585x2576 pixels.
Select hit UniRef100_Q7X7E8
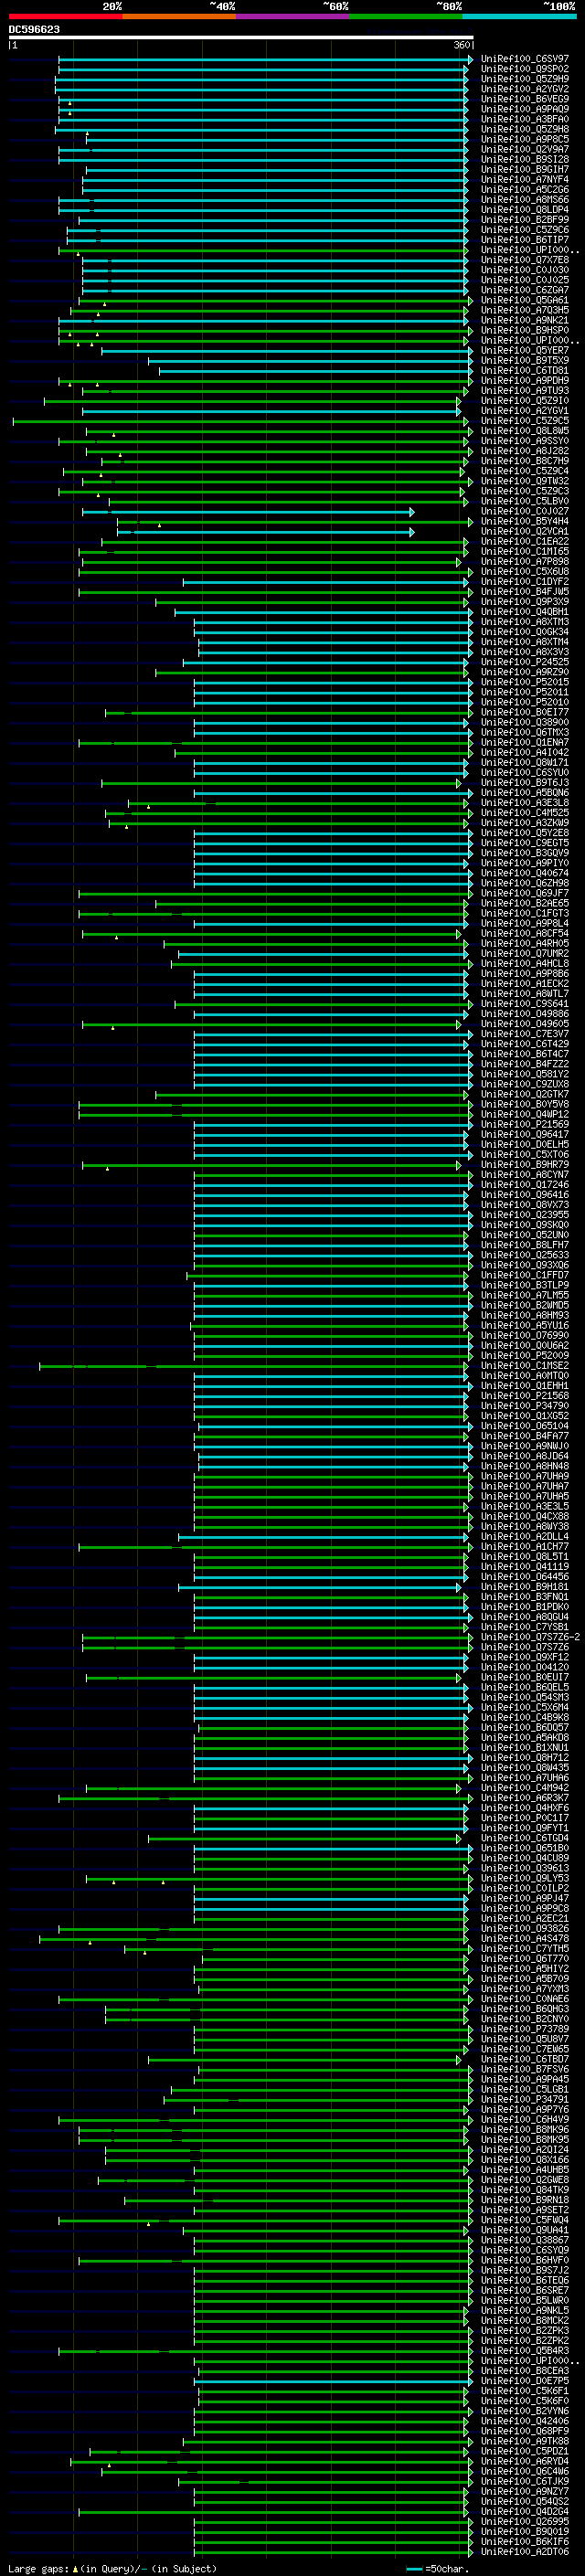(x=525, y=260)
